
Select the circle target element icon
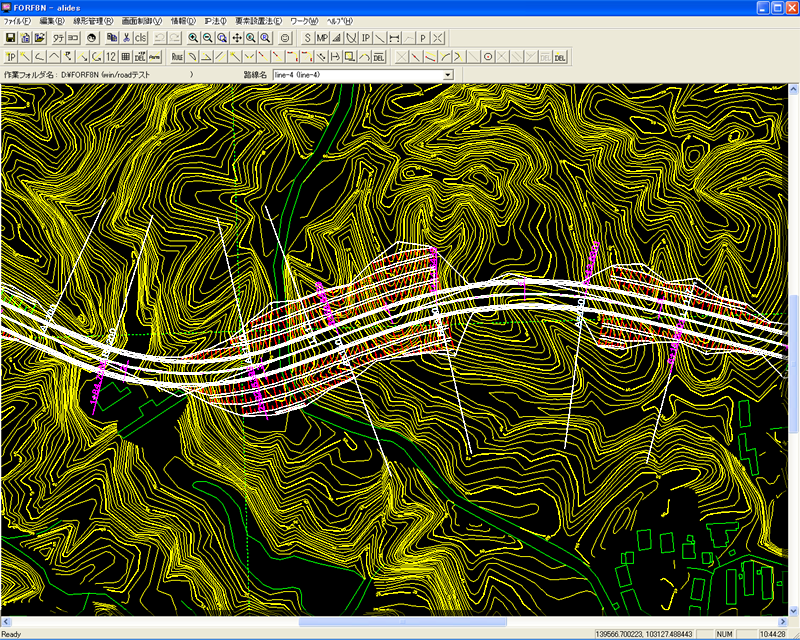click(x=488, y=56)
